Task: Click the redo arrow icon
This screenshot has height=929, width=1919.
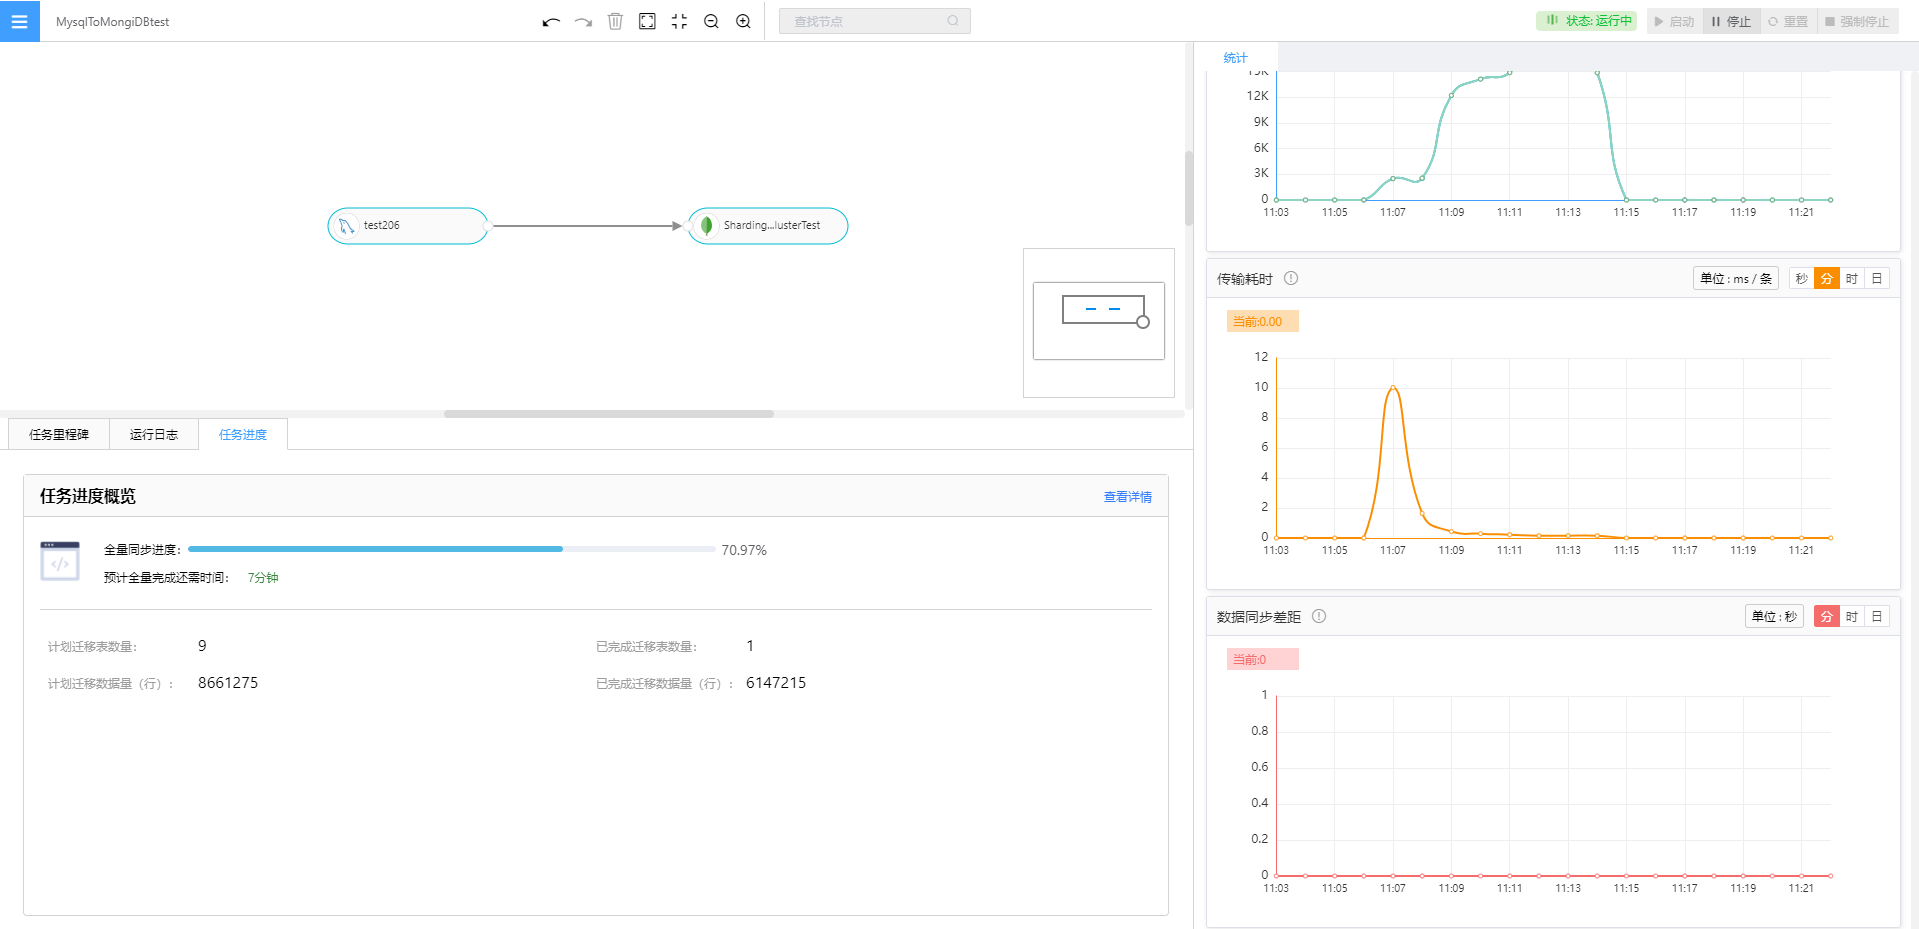Action: (x=583, y=21)
